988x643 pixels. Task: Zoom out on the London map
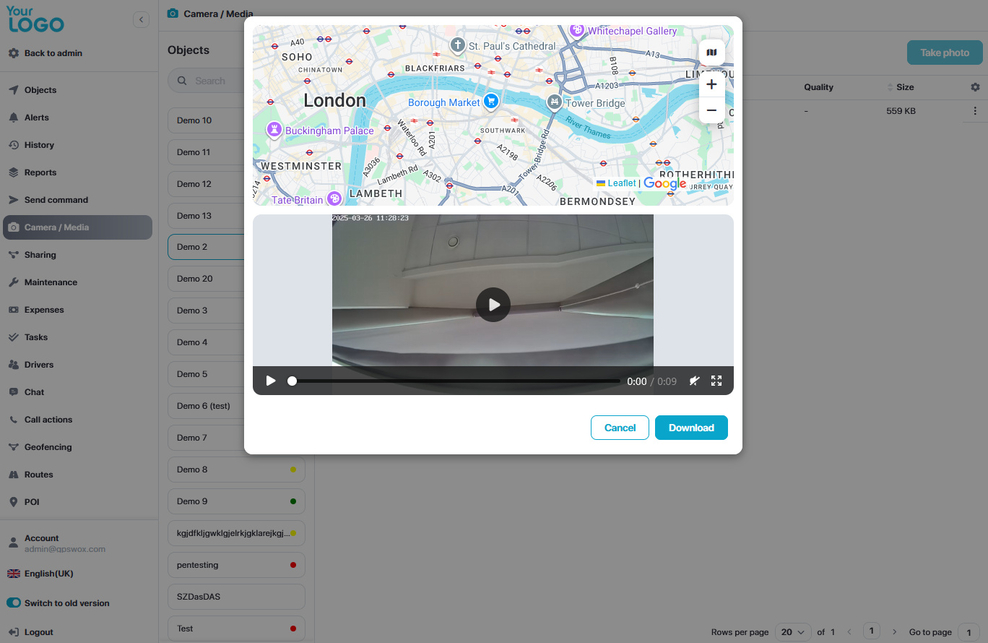click(x=711, y=110)
